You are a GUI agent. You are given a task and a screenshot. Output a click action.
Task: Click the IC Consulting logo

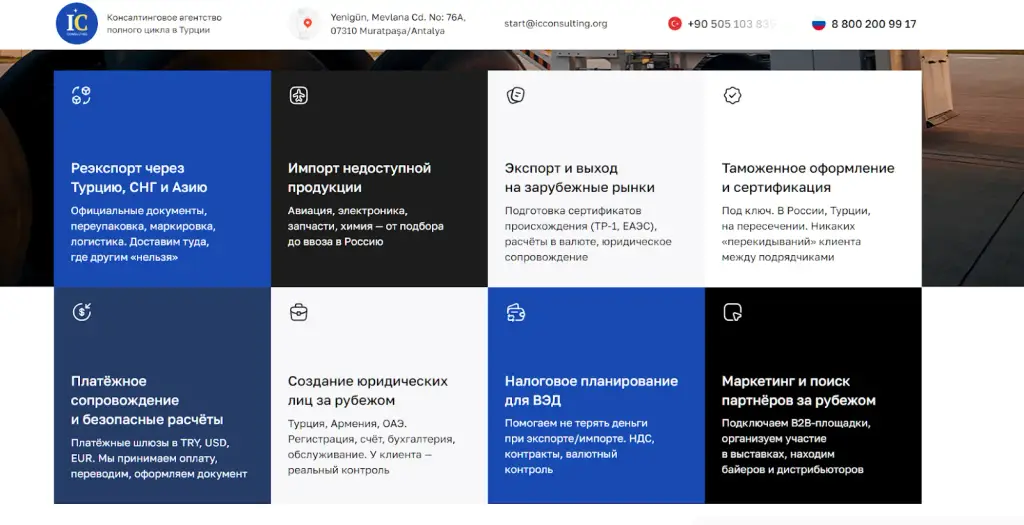(76, 24)
